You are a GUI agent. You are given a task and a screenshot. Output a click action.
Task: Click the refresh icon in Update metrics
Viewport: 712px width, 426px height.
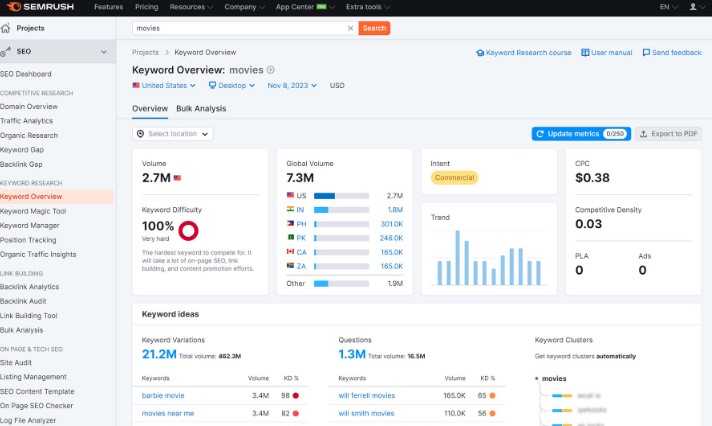(540, 134)
